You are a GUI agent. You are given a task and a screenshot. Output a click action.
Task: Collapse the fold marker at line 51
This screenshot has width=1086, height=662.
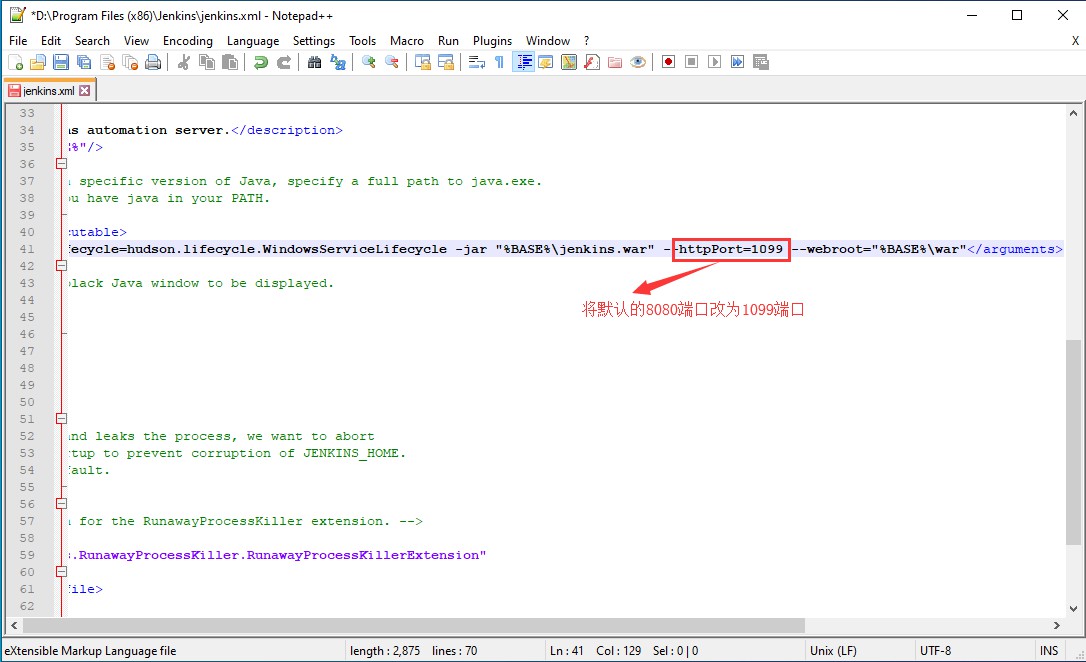61,419
